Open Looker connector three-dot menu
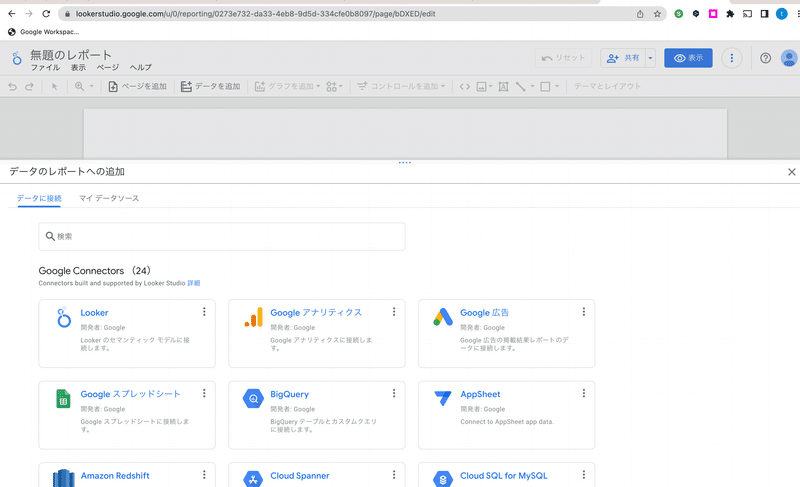The width and height of the screenshot is (800, 487). coord(204,312)
